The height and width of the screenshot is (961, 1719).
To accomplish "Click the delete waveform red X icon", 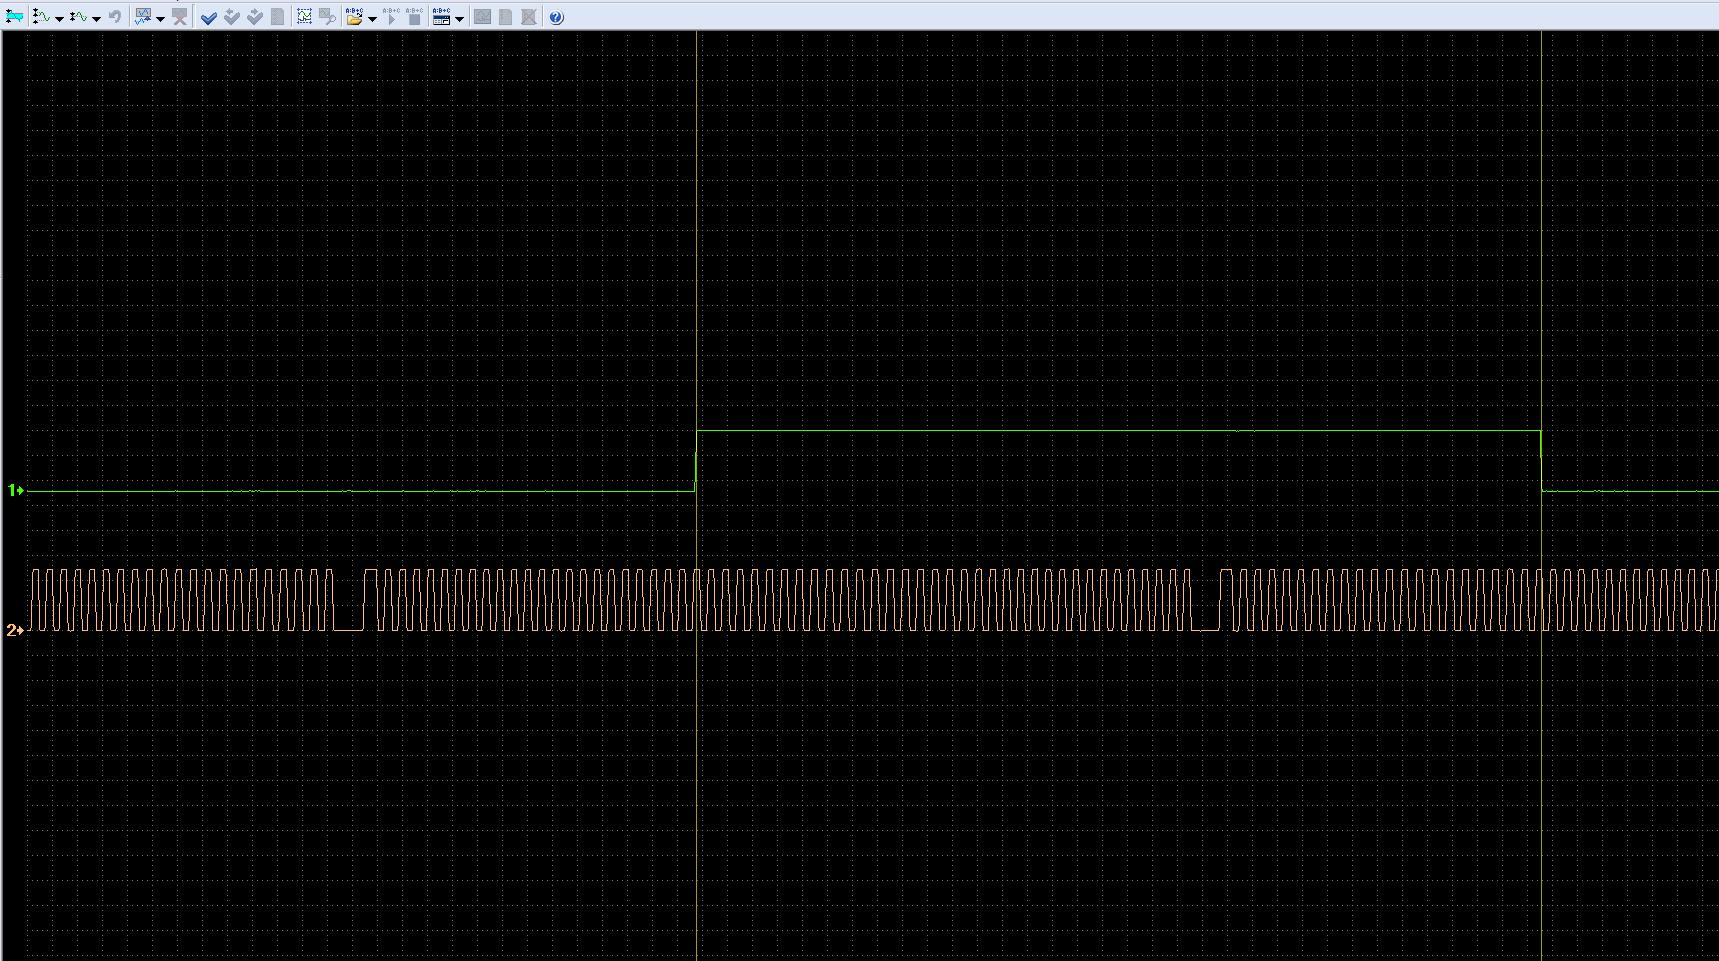I will click(180, 17).
